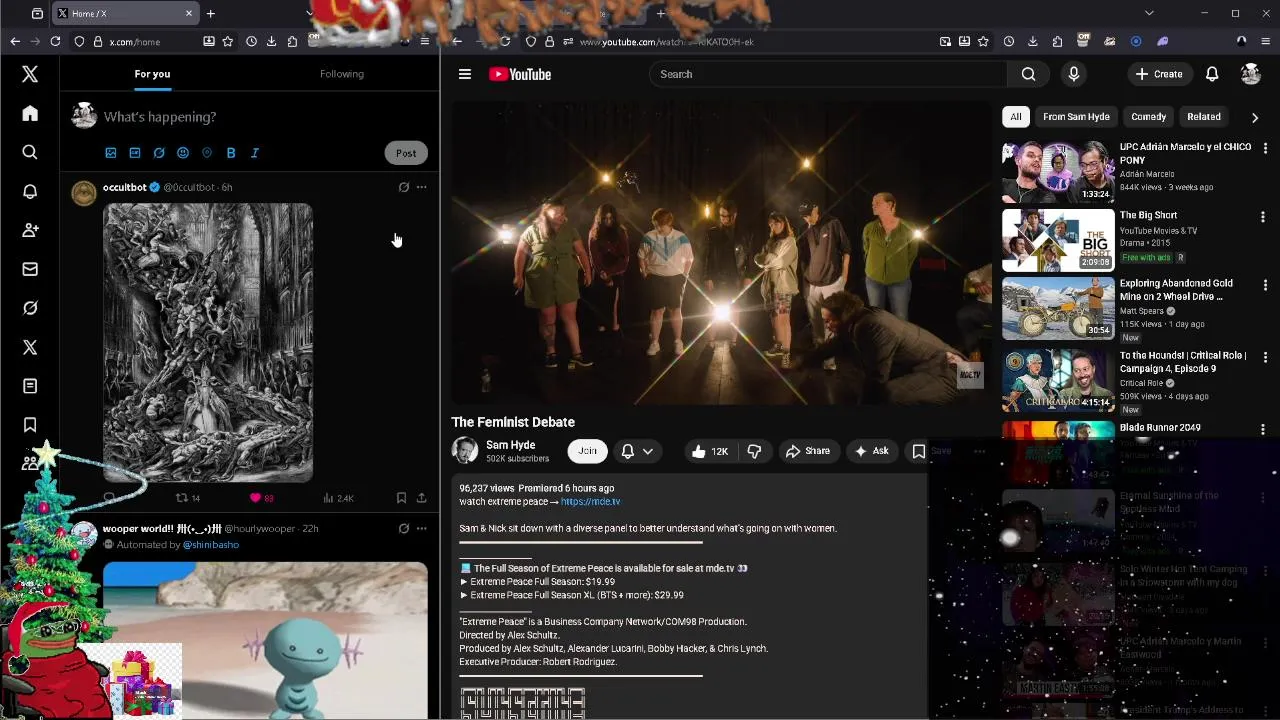1280x720 pixels.
Task: Click YouTube search magnifier button
Action: [x=1028, y=74]
